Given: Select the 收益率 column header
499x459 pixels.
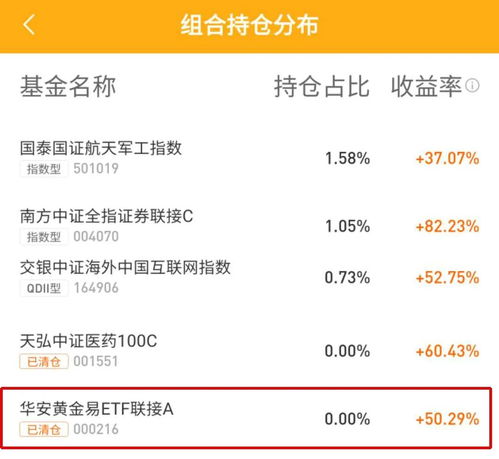Looking at the screenshot, I should coord(426,86).
